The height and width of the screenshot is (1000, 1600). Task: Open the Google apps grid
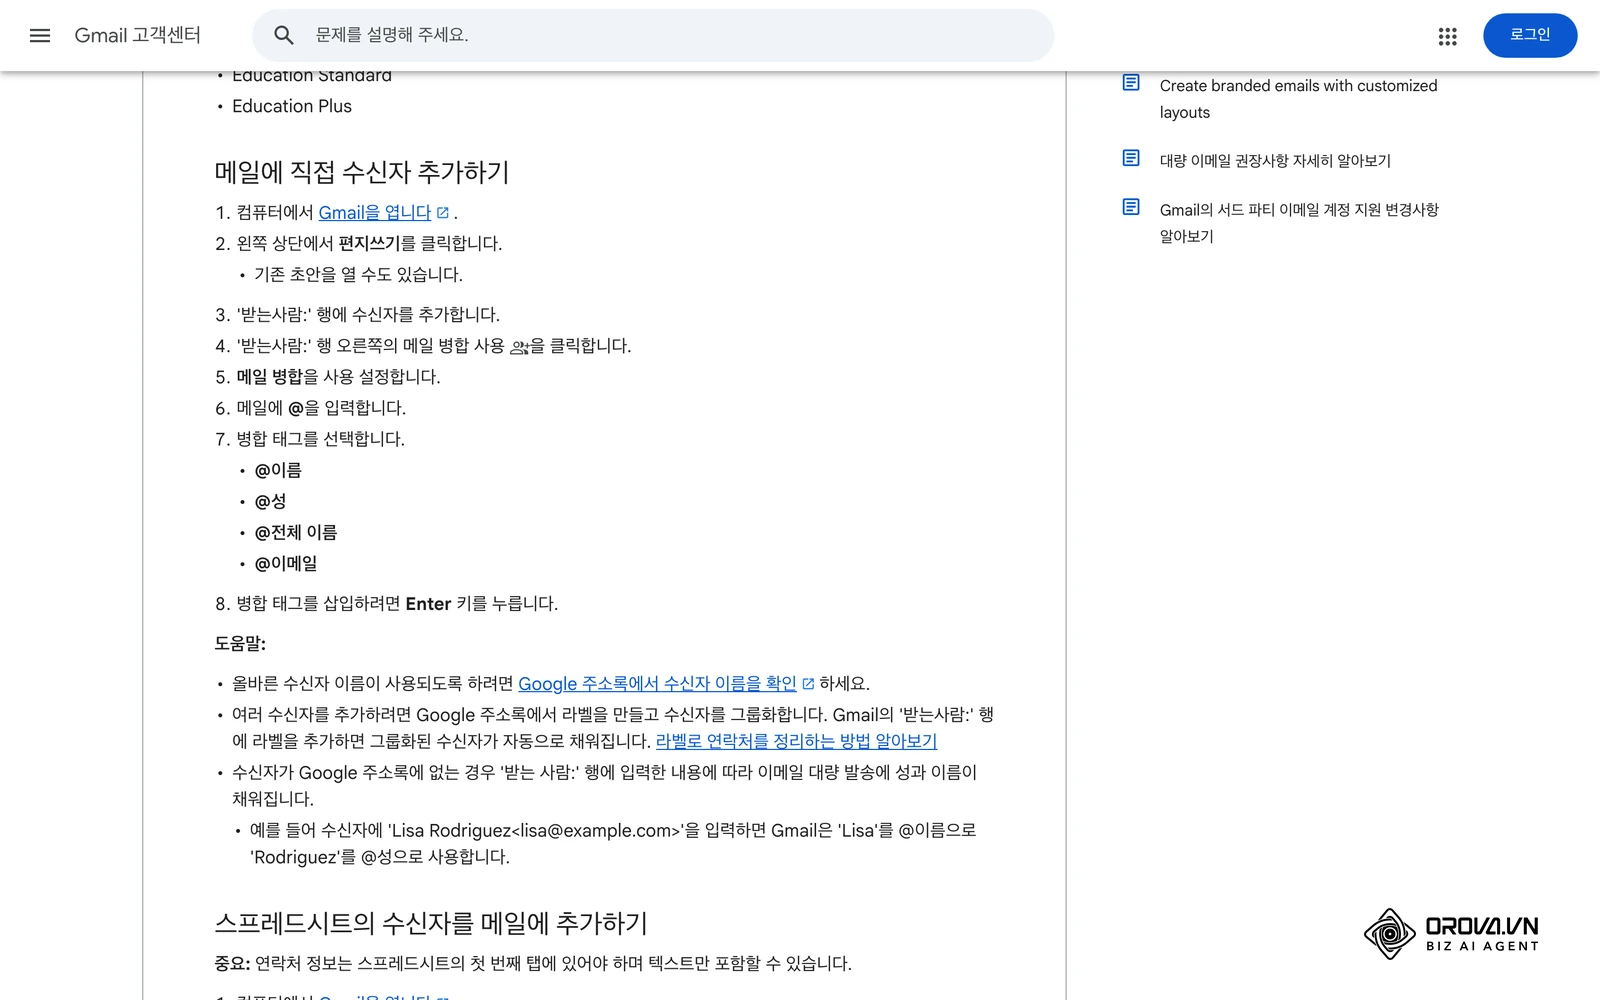point(1447,37)
